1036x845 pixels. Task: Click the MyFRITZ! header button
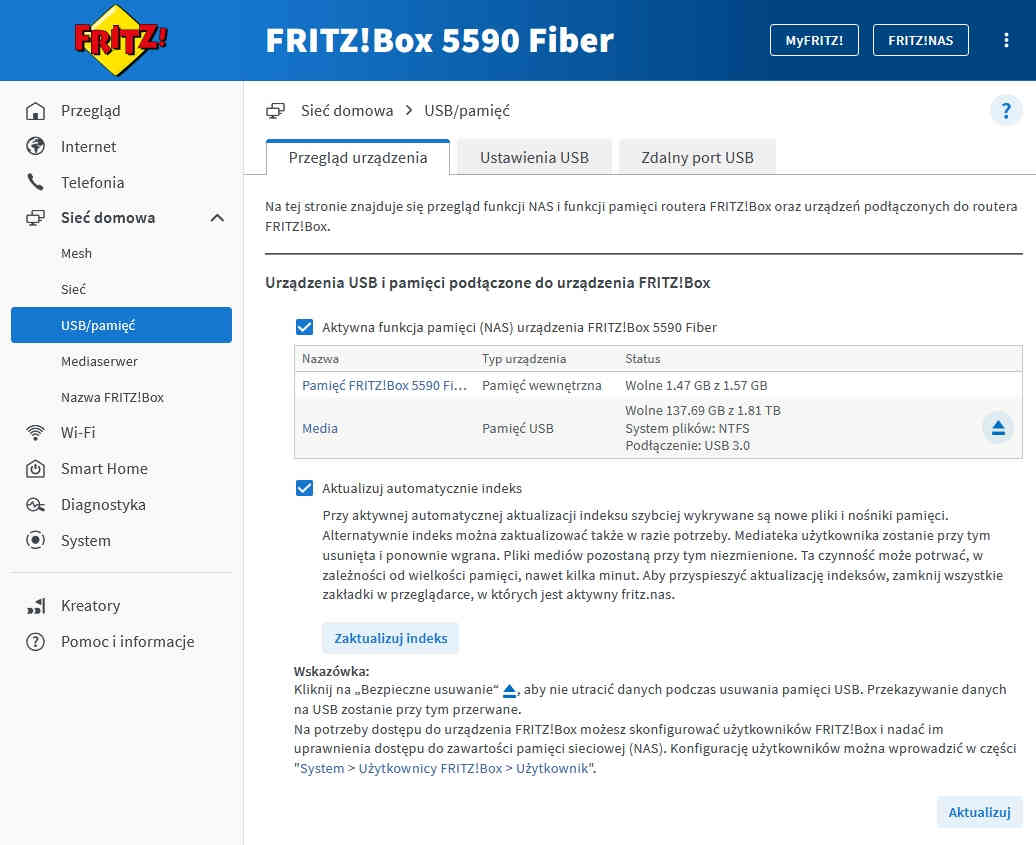coord(814,40)
